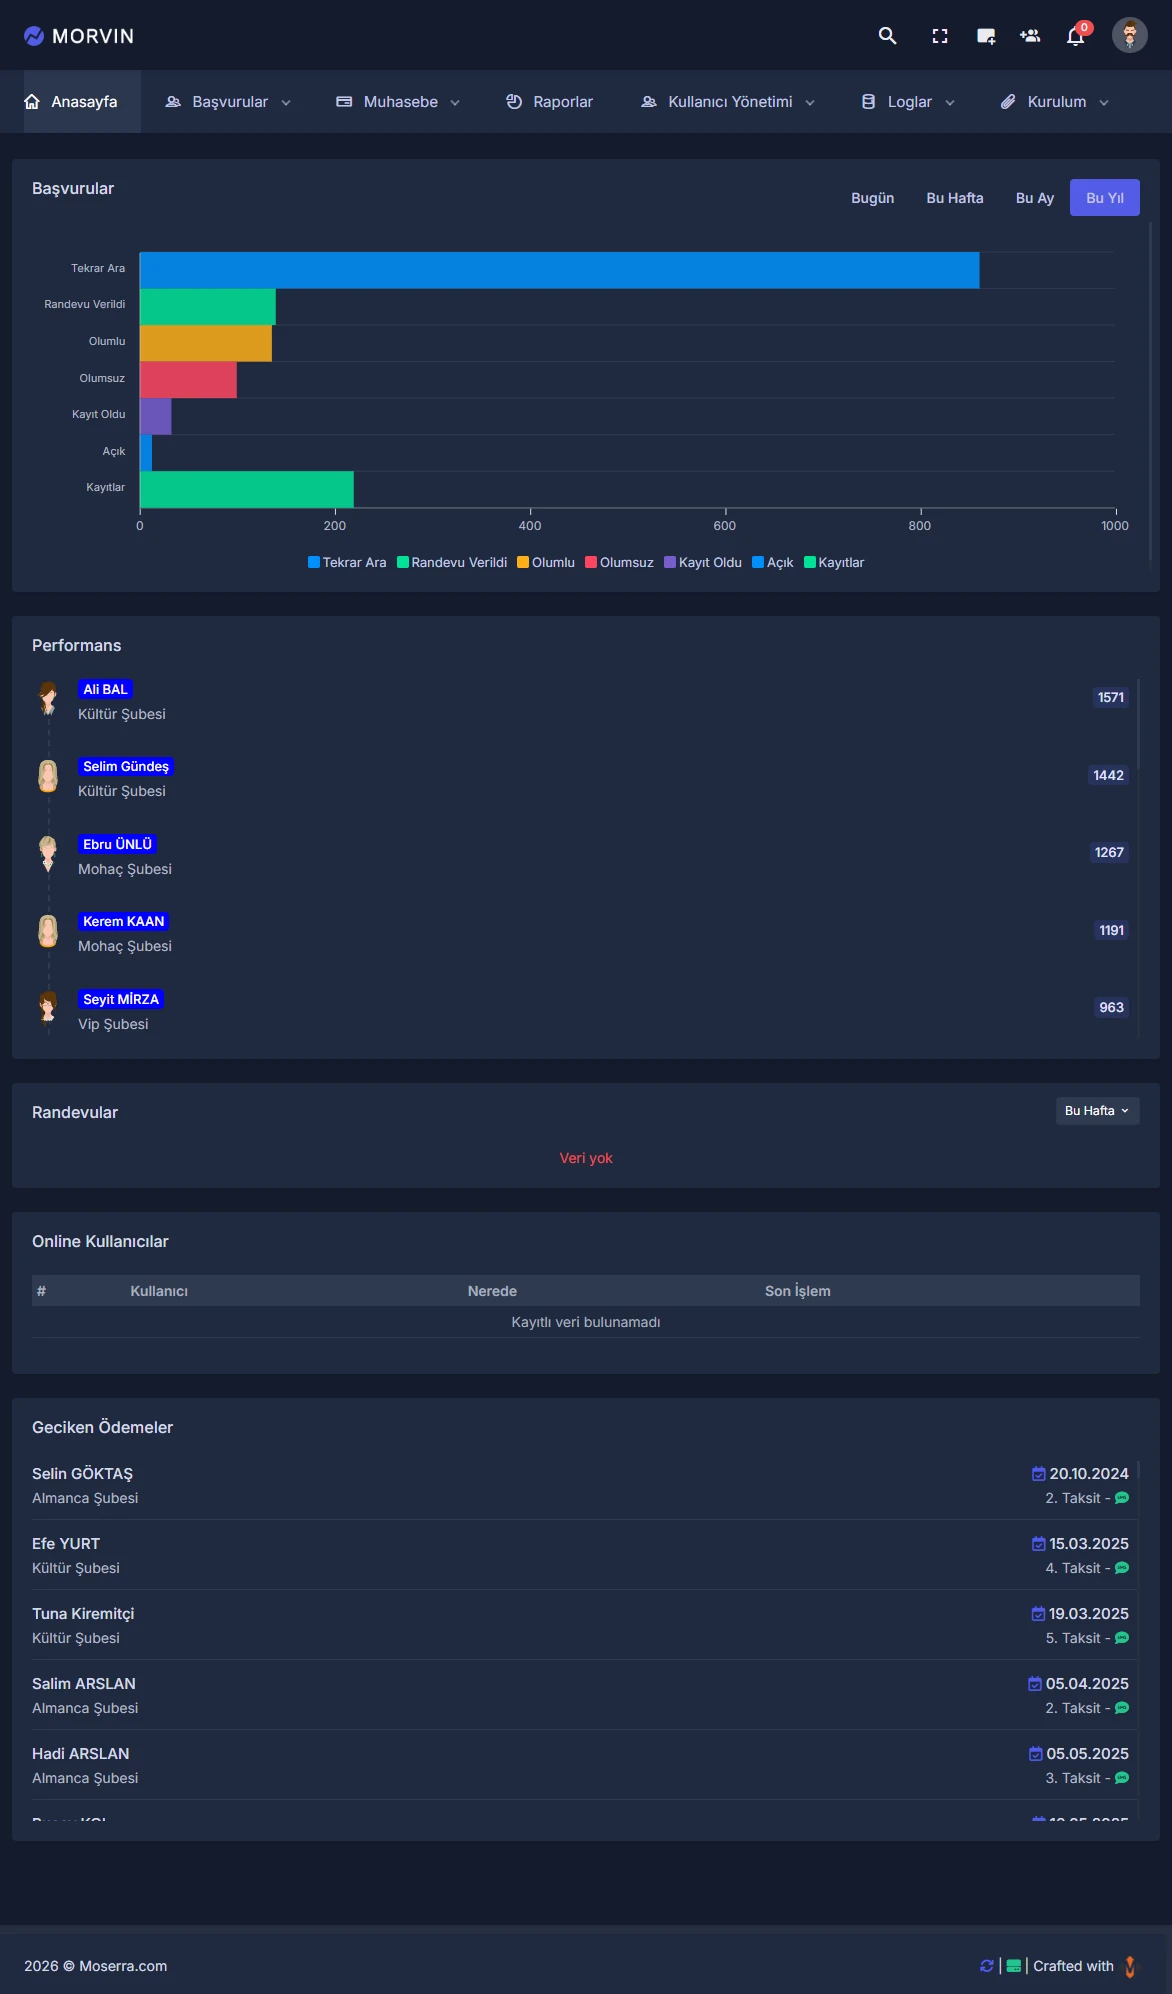The image size is (1172, 1994).
Task: Expand the Başvurular menu
Action: pos(228,102)
